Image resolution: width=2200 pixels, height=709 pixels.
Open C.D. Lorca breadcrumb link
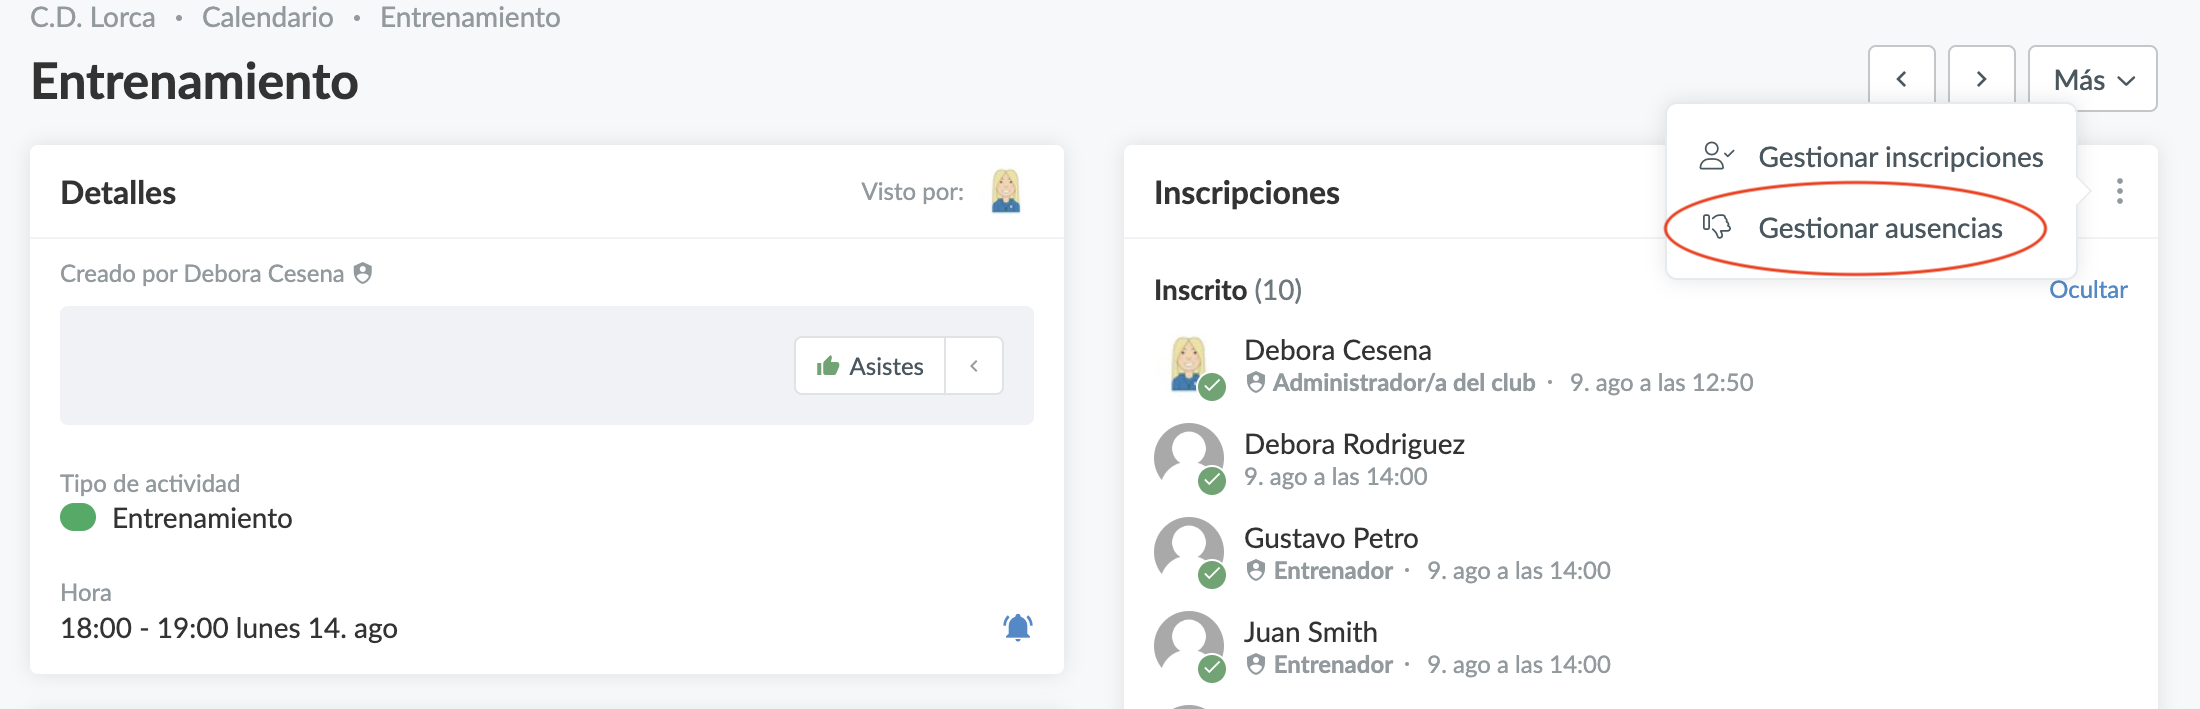93,17
